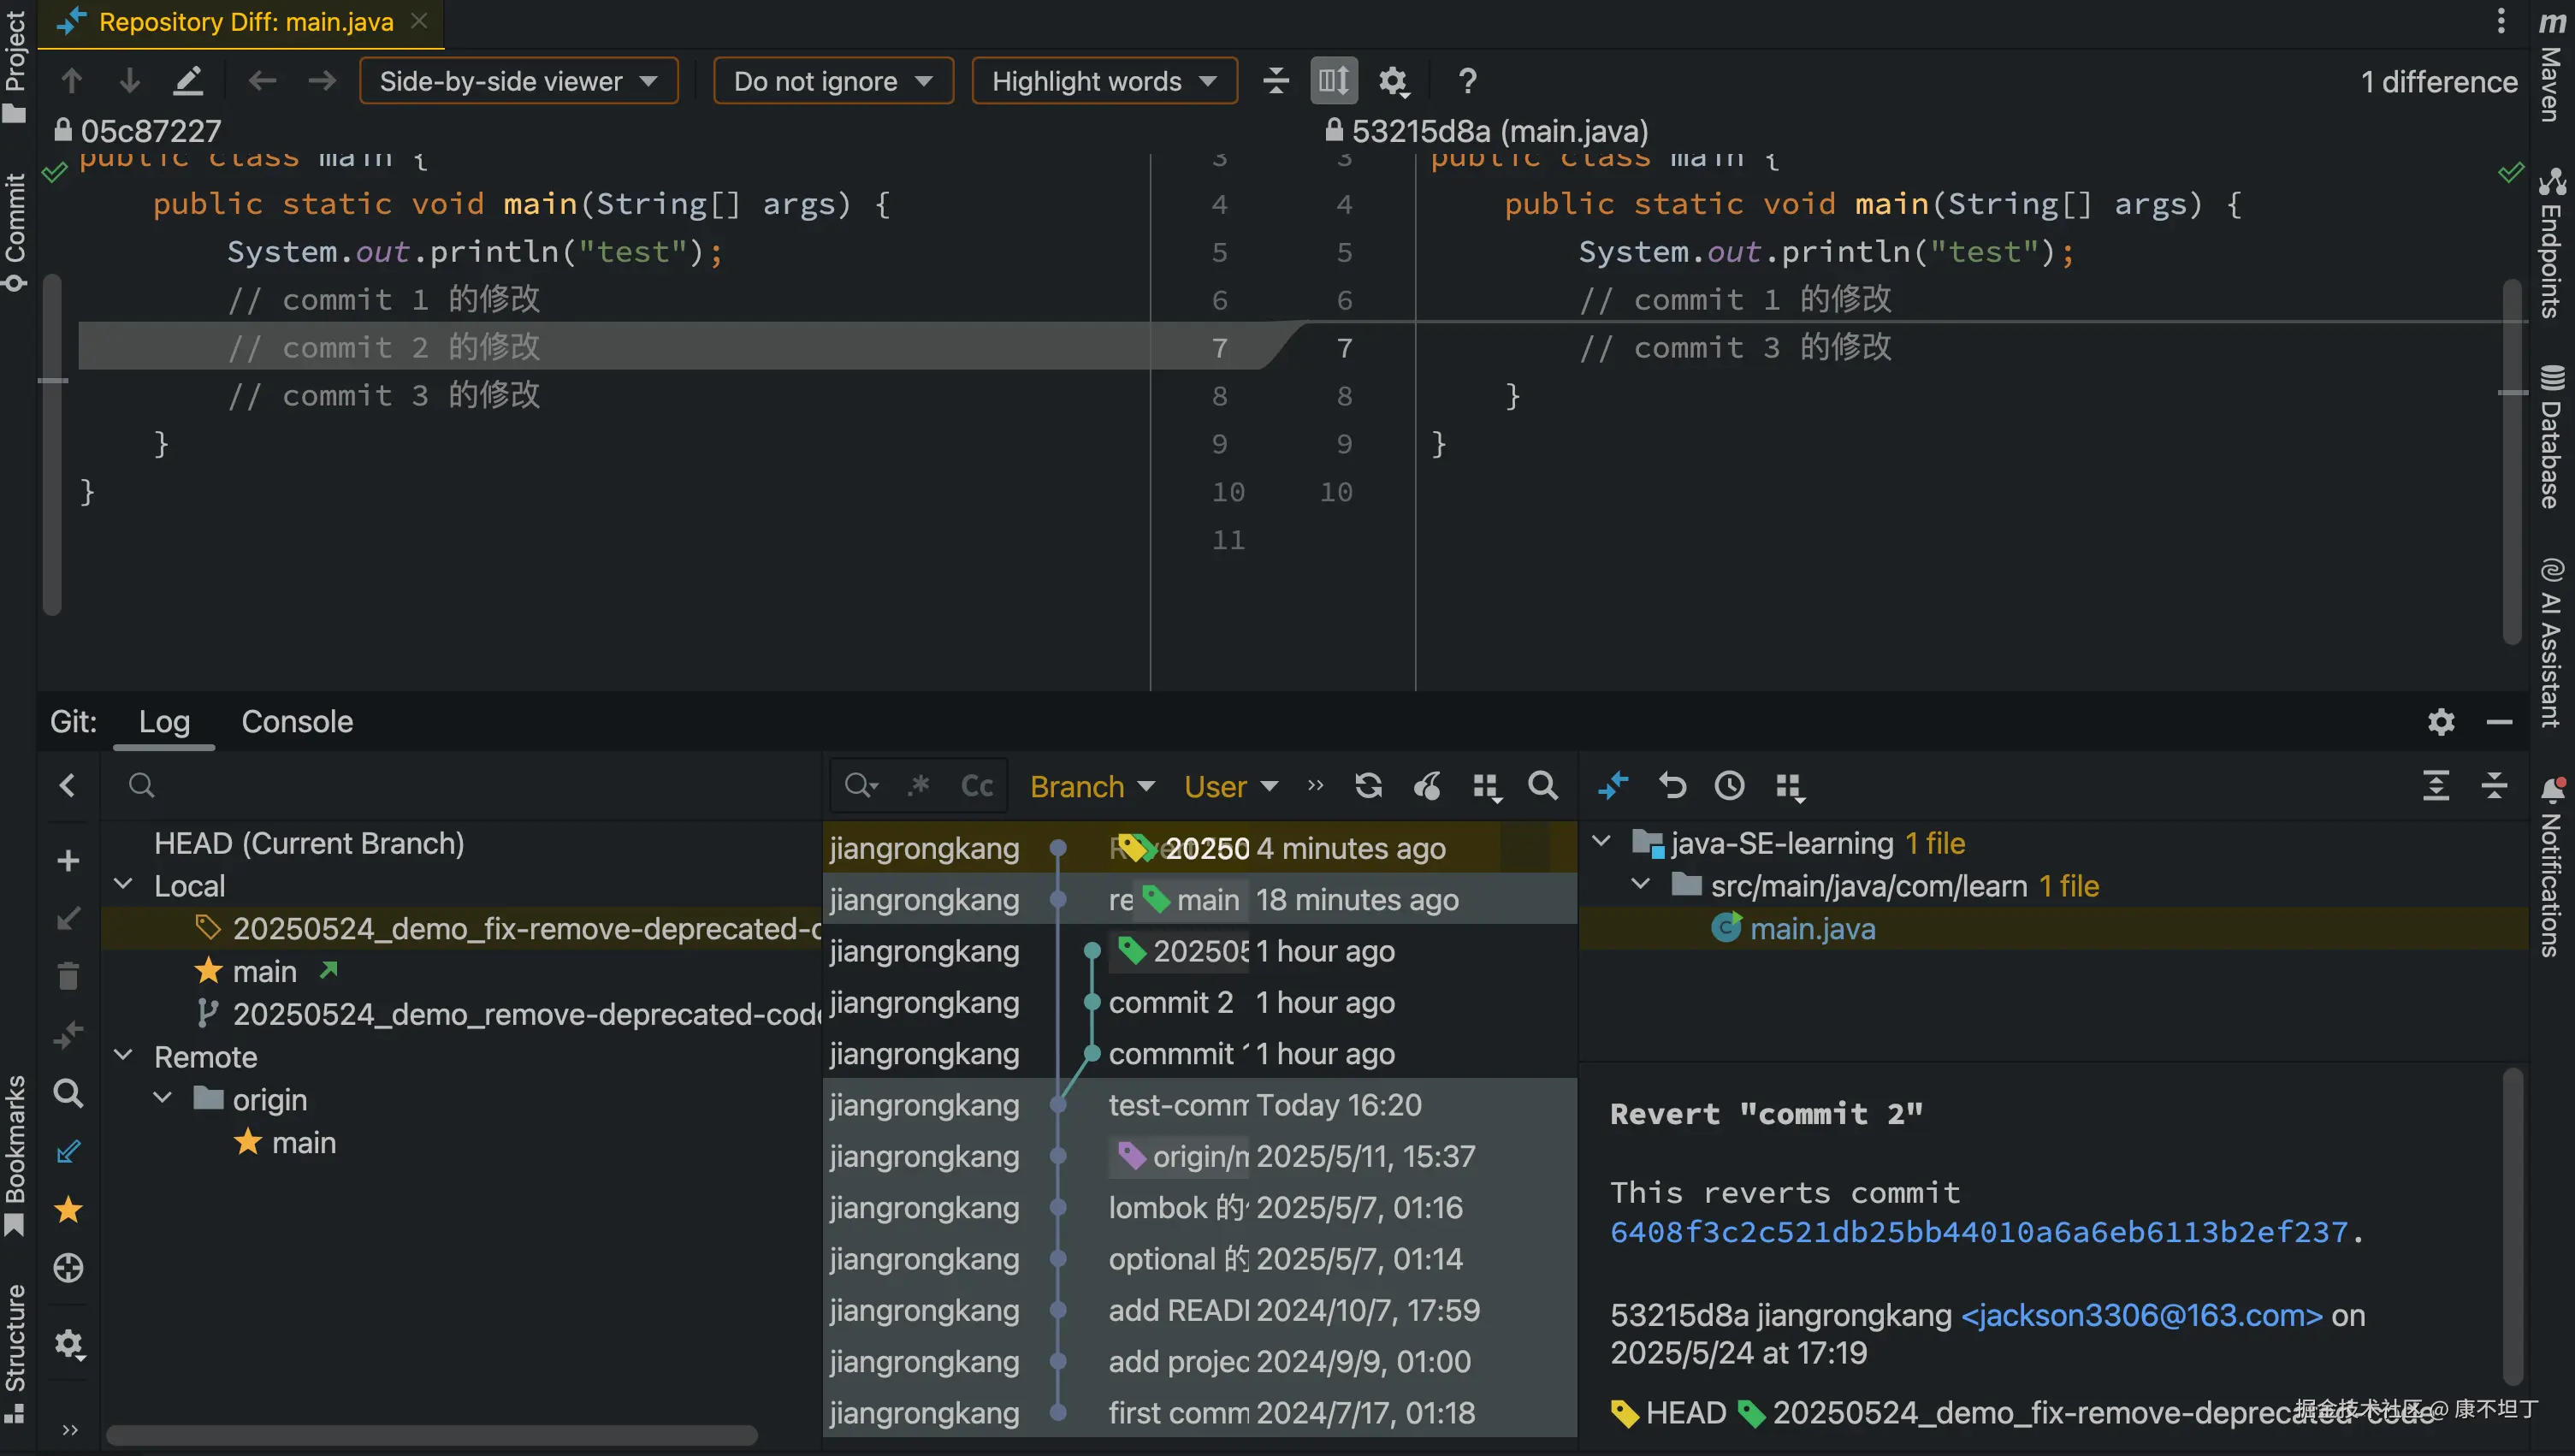Image resolution: width=2575 pixels, height=1456 pixels.
Task: Select the Repository Diff: main.java tab
Action: (245, 22)
